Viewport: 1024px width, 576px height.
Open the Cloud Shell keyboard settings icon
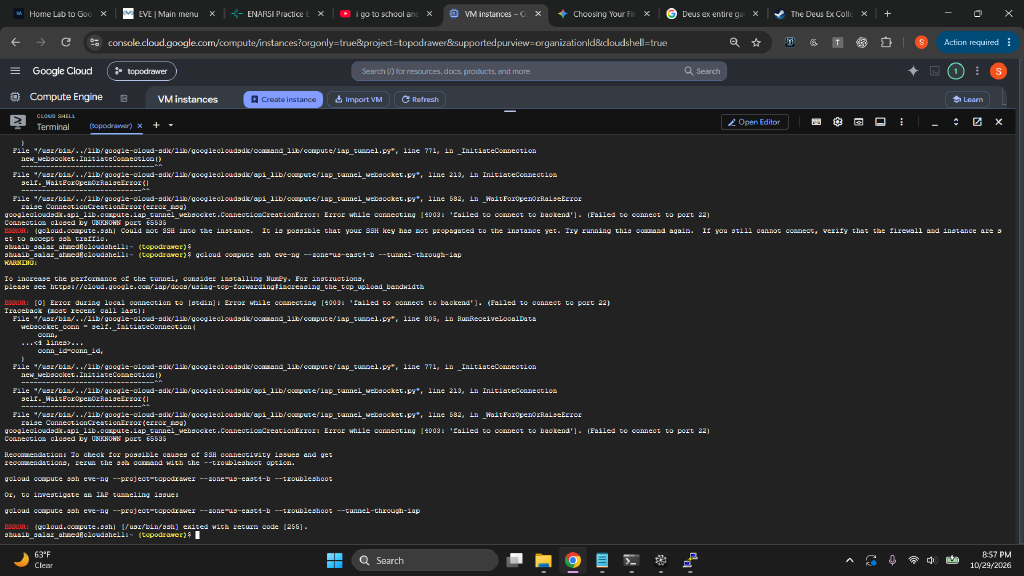click(816, 122)
